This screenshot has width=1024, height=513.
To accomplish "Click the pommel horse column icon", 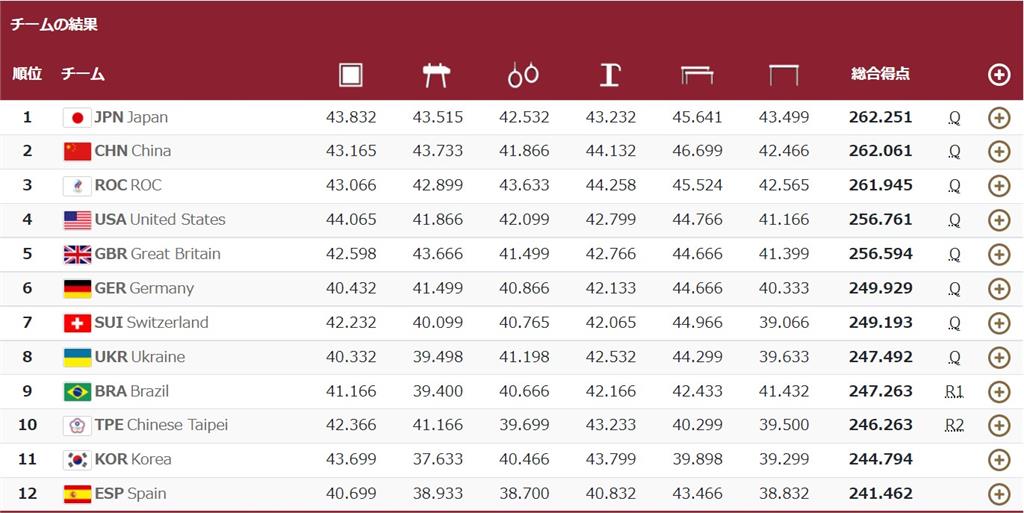I will tap(436, 75).
